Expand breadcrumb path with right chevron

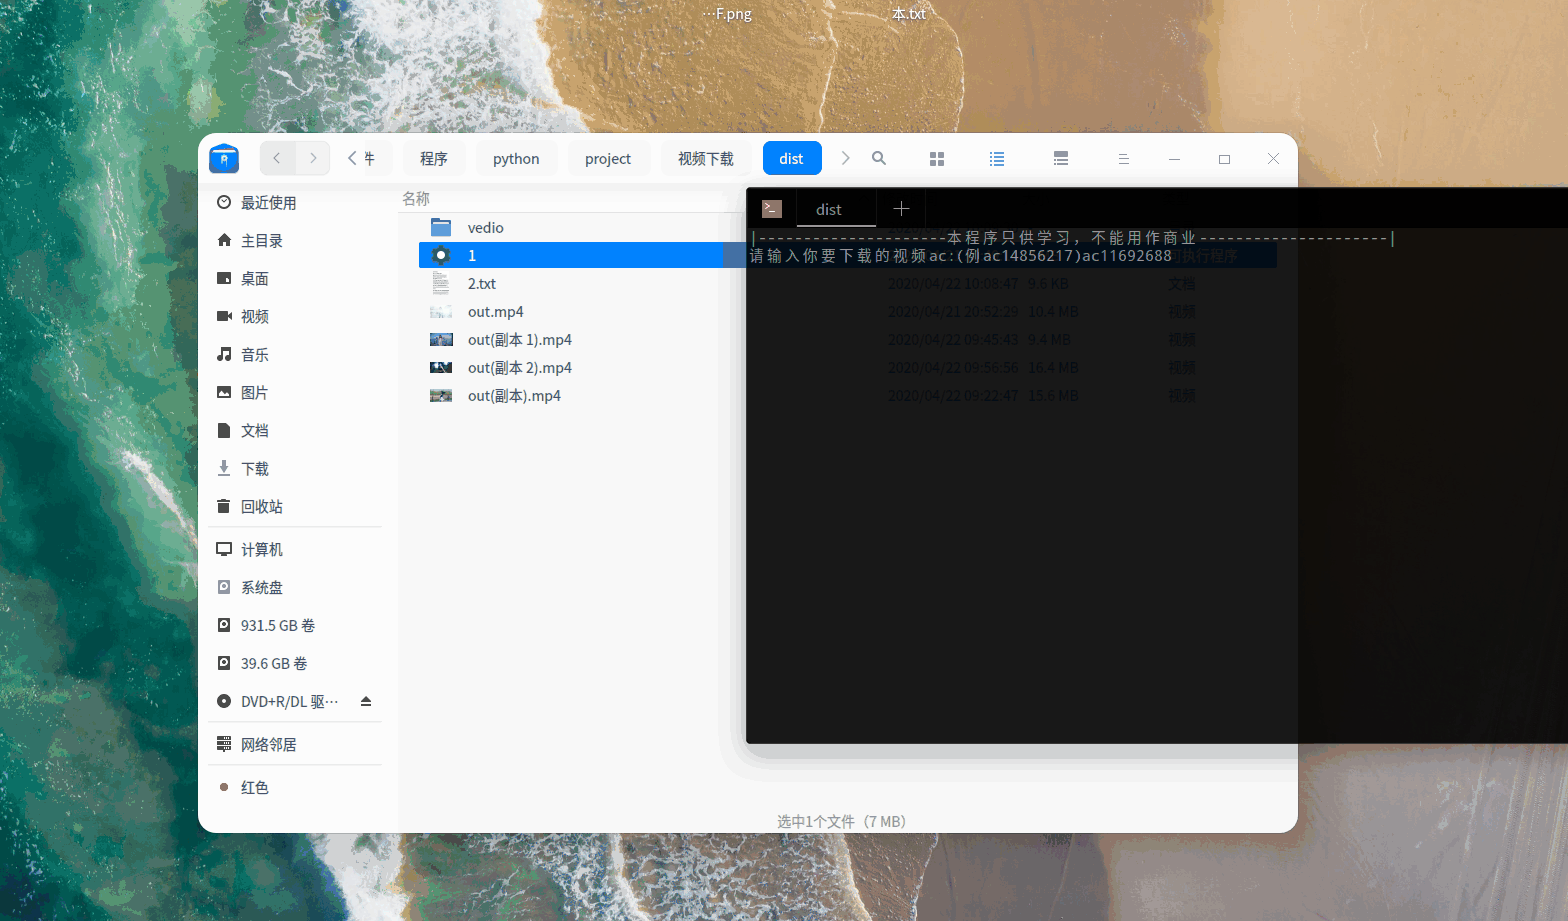pyautogui.click(x=845, y=158)
